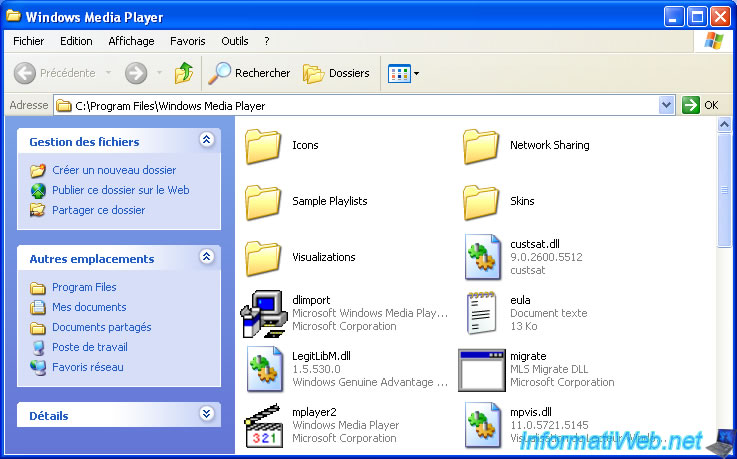
Task: Click the folder icon in address bar
Action: [64, 106]
